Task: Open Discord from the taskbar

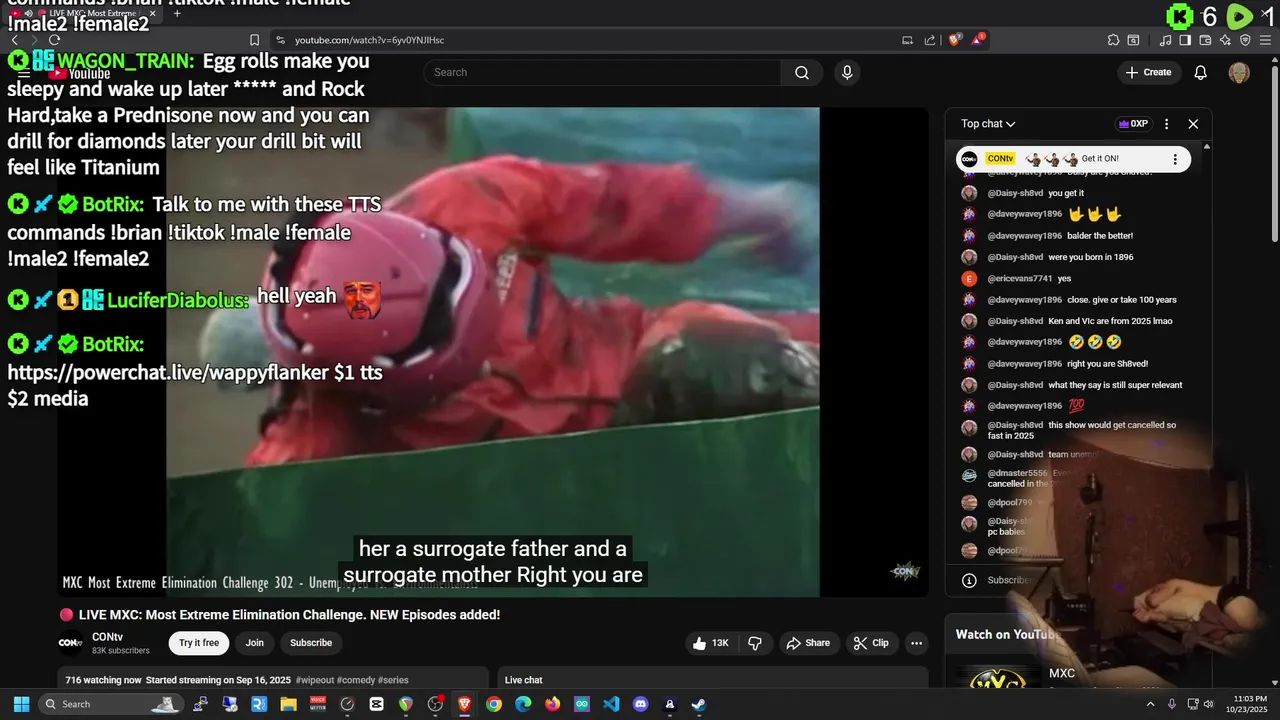Action: [641, 704]
